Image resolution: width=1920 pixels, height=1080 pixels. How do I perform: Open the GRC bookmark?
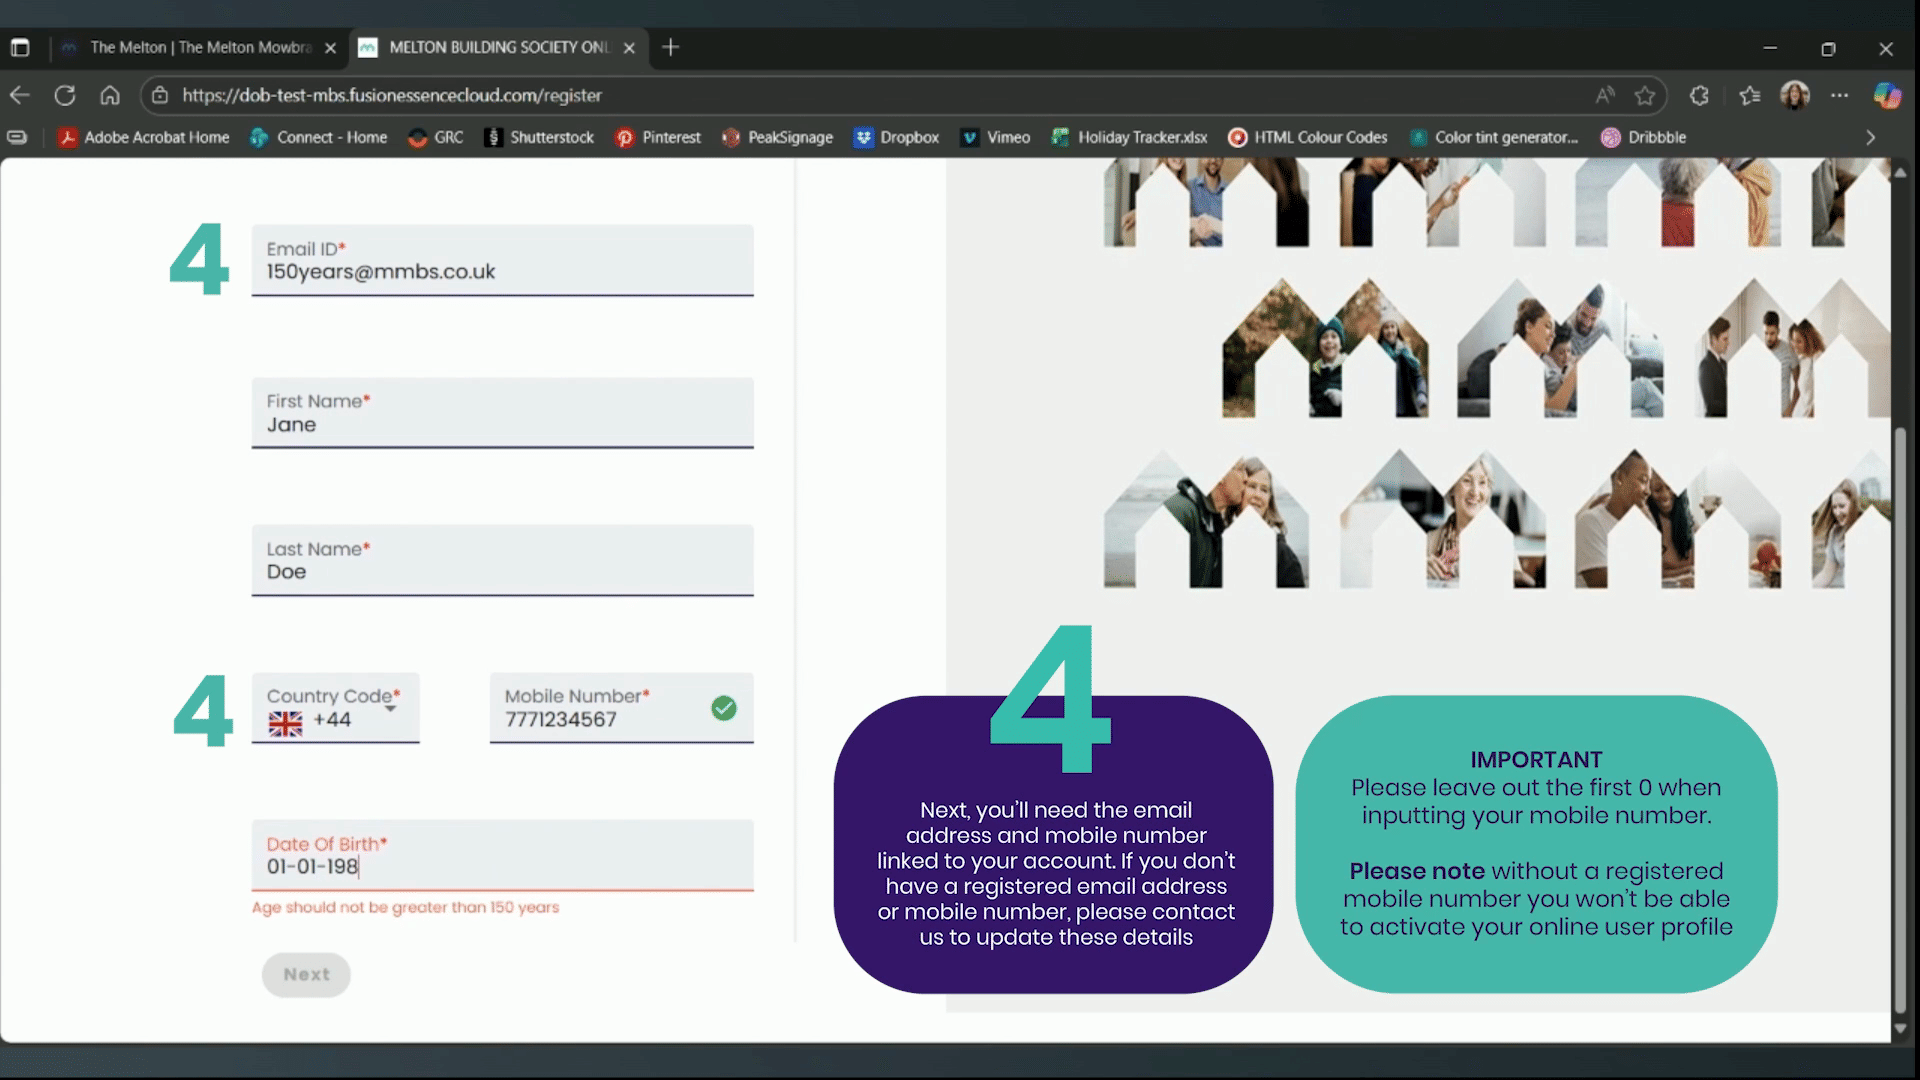[x=436, y=137]
